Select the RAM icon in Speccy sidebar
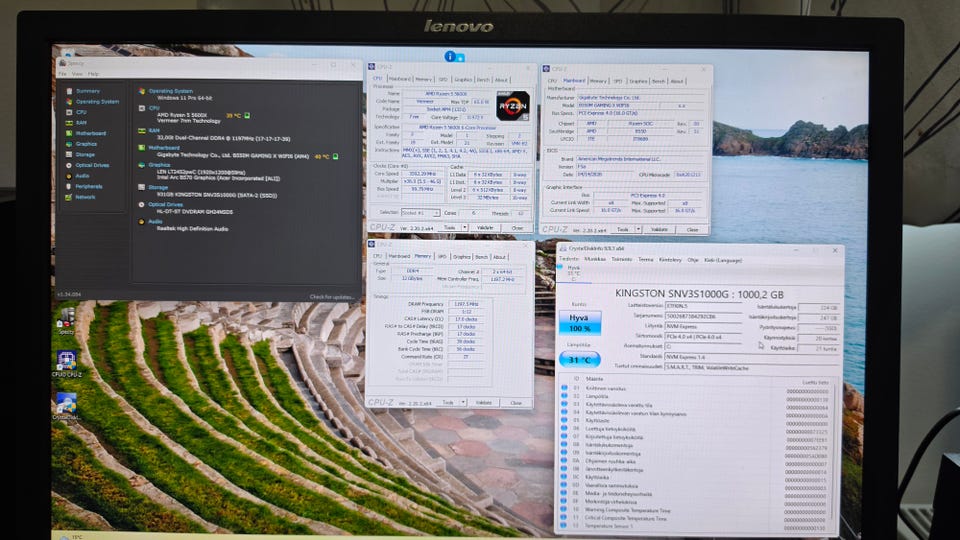The width and height of the screenshot is (960, 540). 69,122
